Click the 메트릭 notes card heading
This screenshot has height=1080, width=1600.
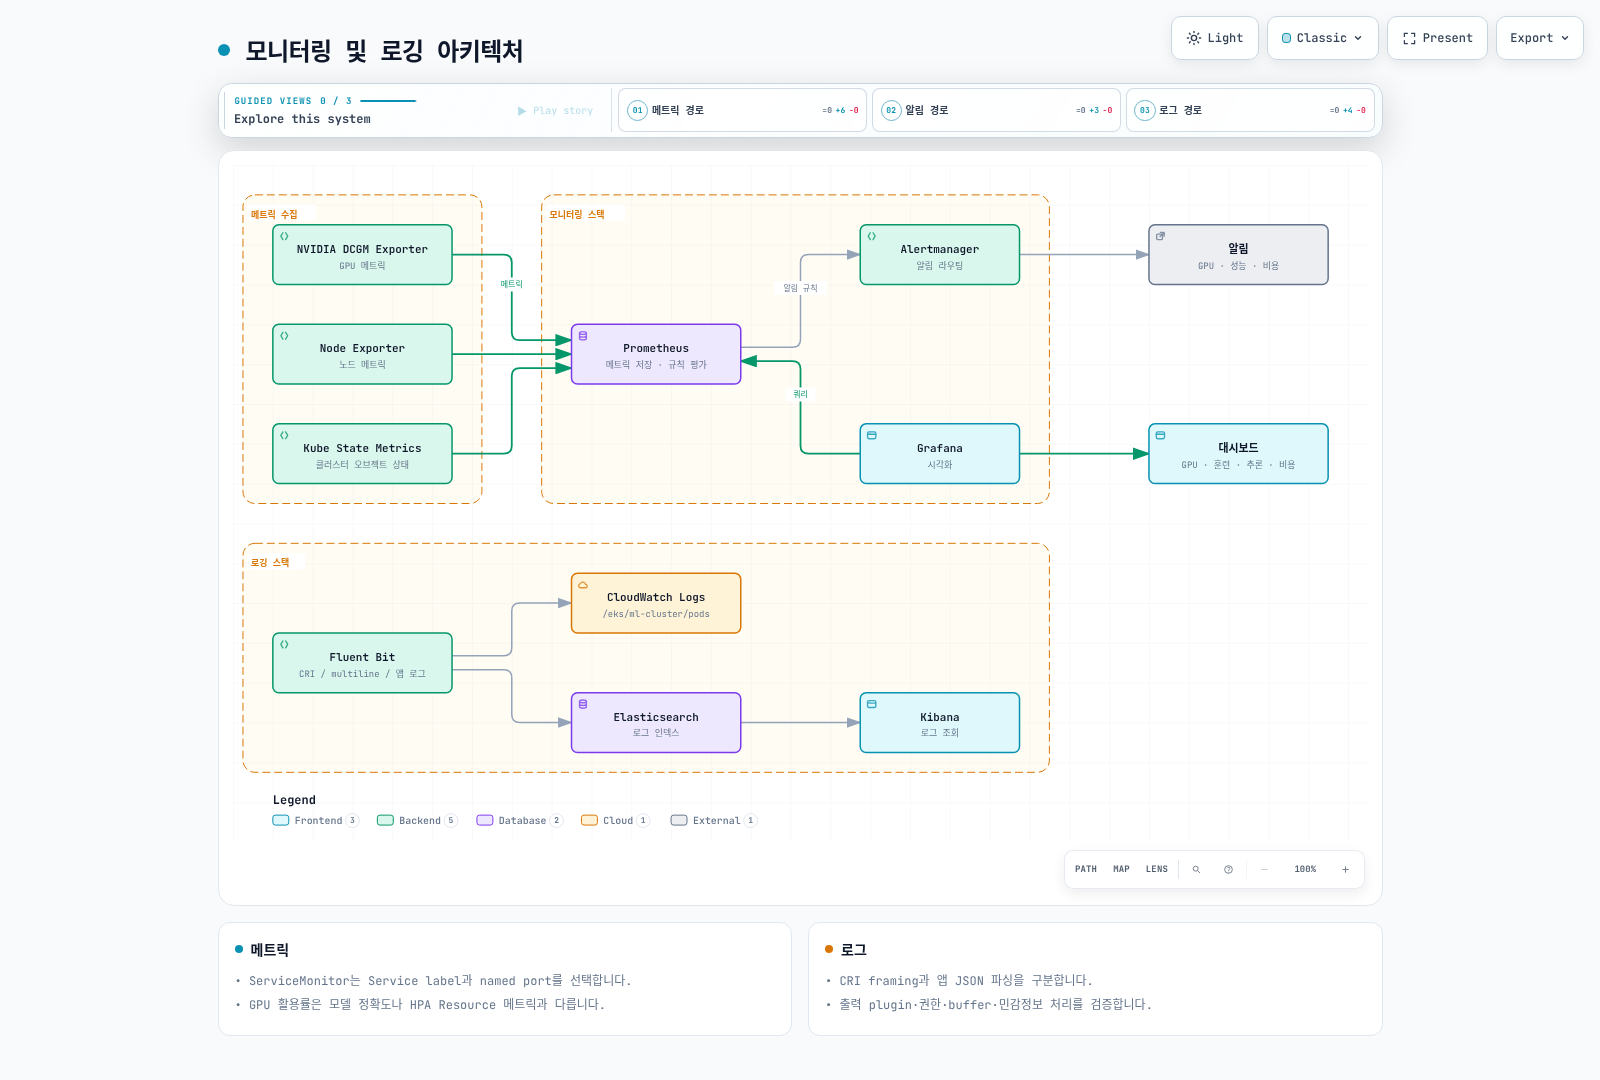click(x=269, y=950)
